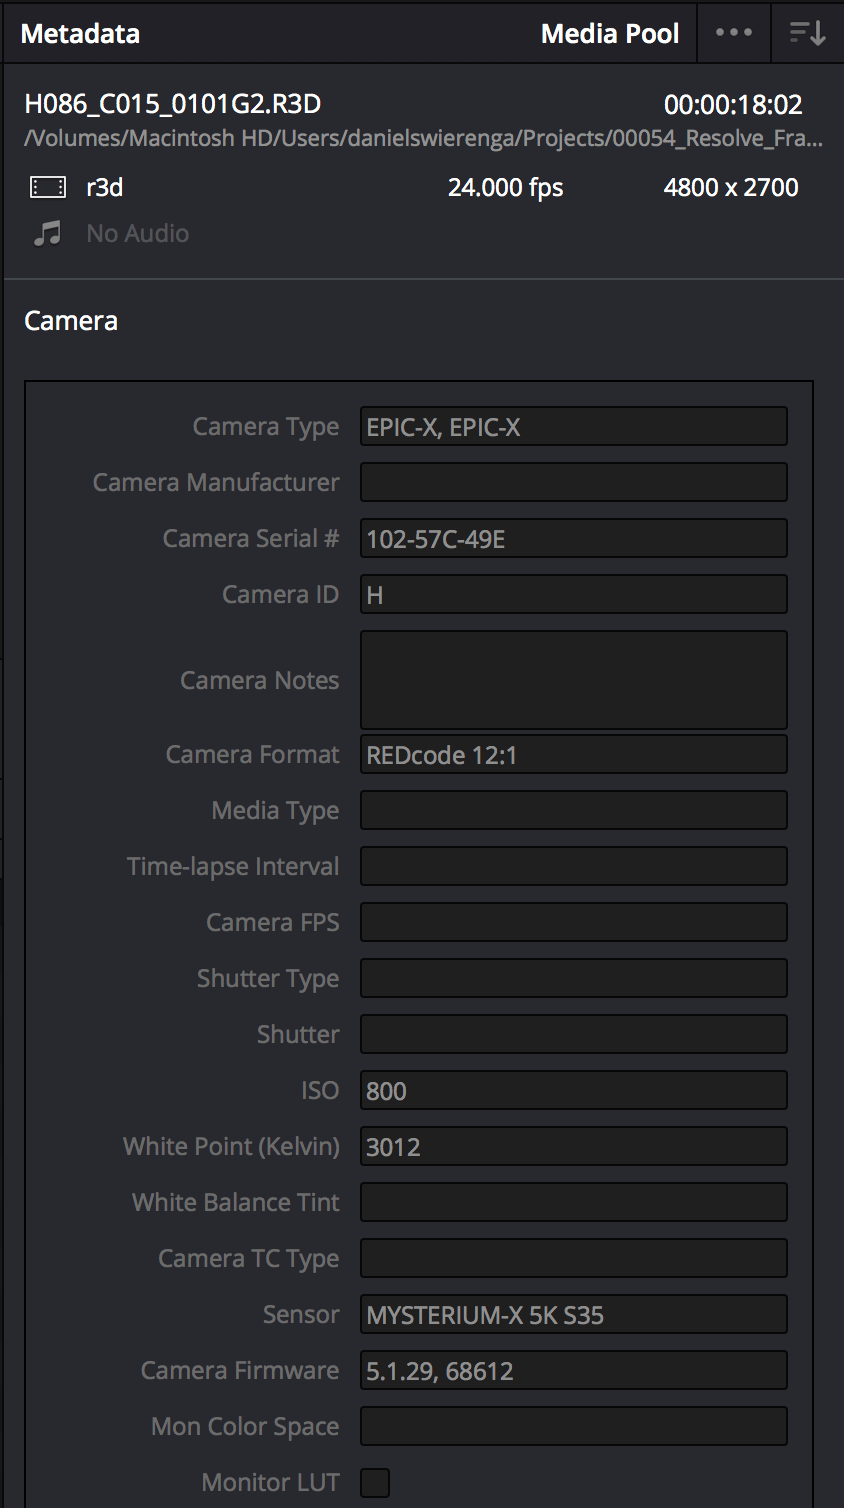Click the 24.000 fps frame rate indicator
844x1508 pixels.
505,186
